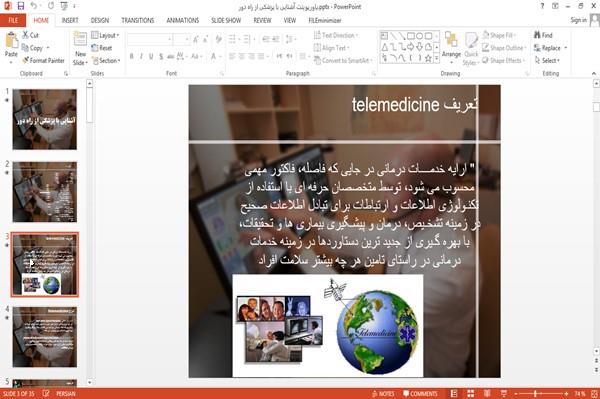Screen dimensions: 600x399
Task: Switch to the INSERT tab
Action: tap(70, 20)
